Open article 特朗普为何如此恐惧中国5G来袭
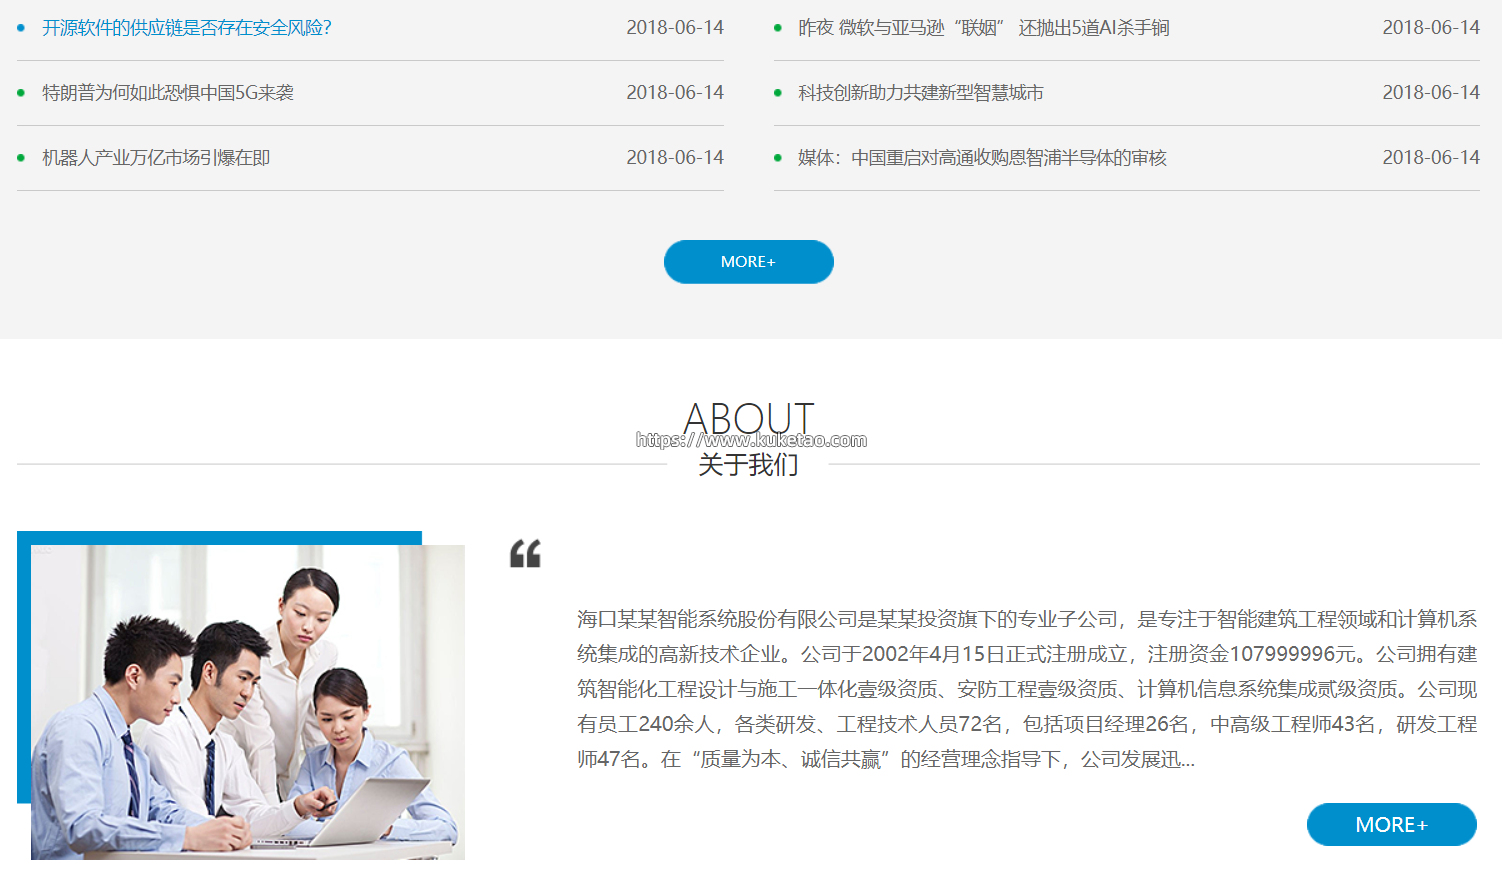 tap(168, 93)
